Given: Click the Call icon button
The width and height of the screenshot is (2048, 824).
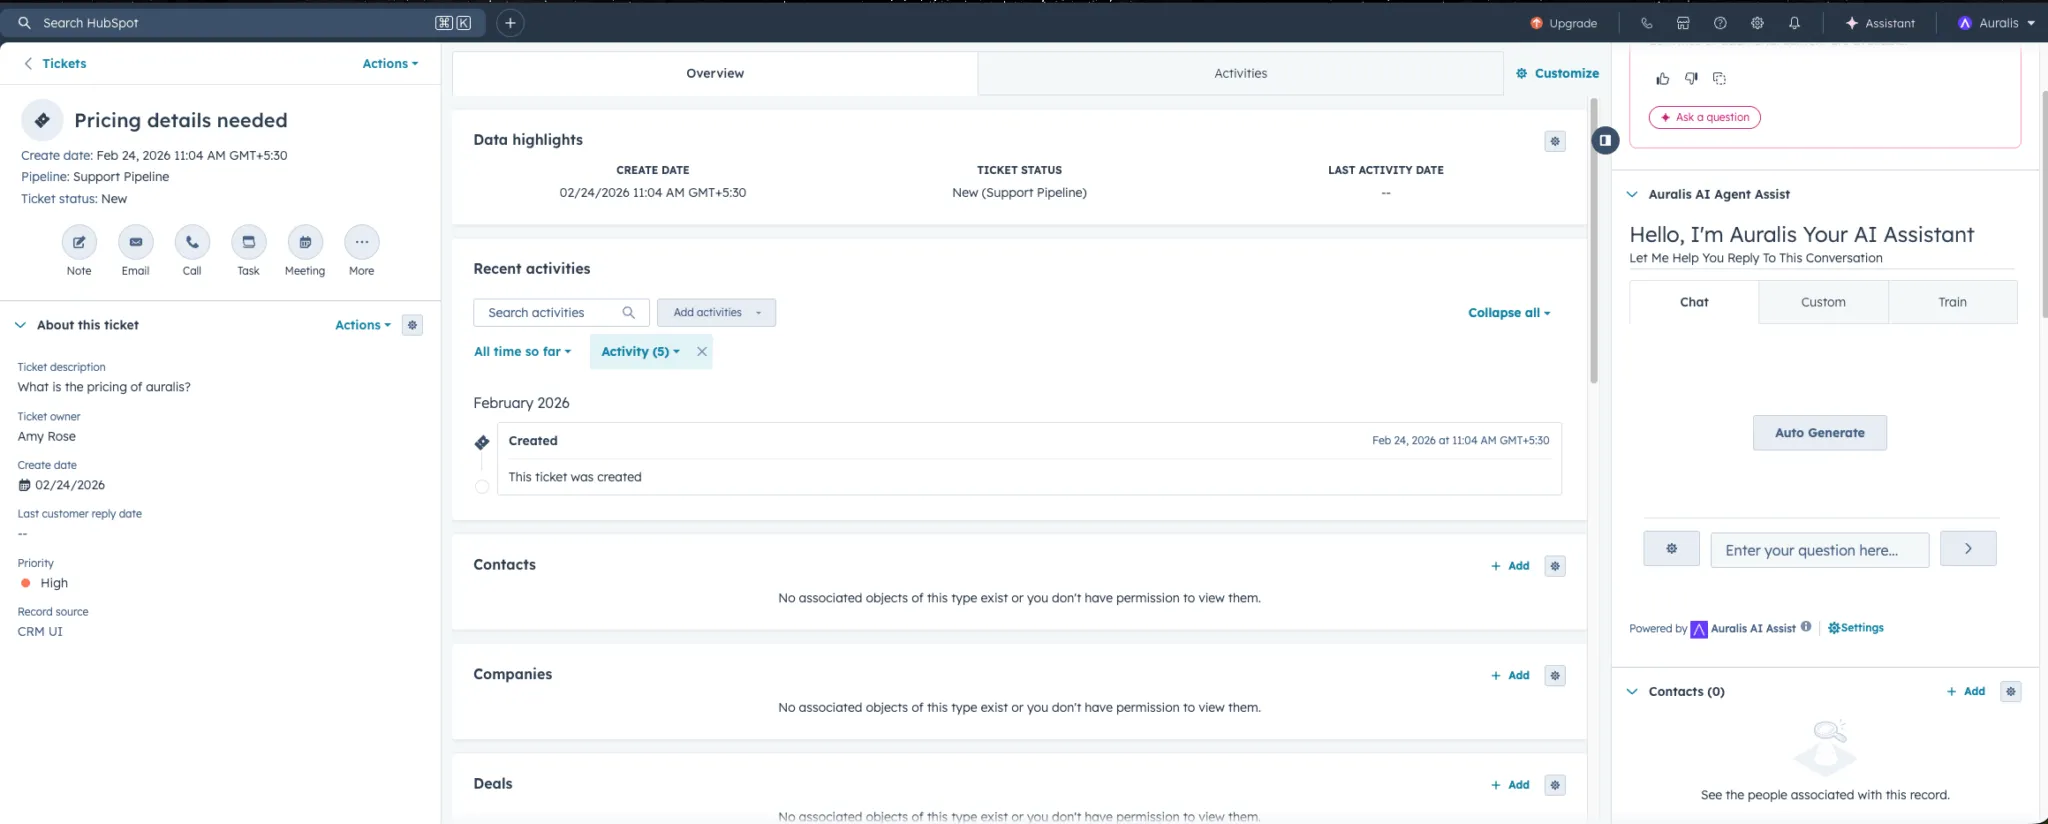Looking at the screenshot, I should (192, 242).
